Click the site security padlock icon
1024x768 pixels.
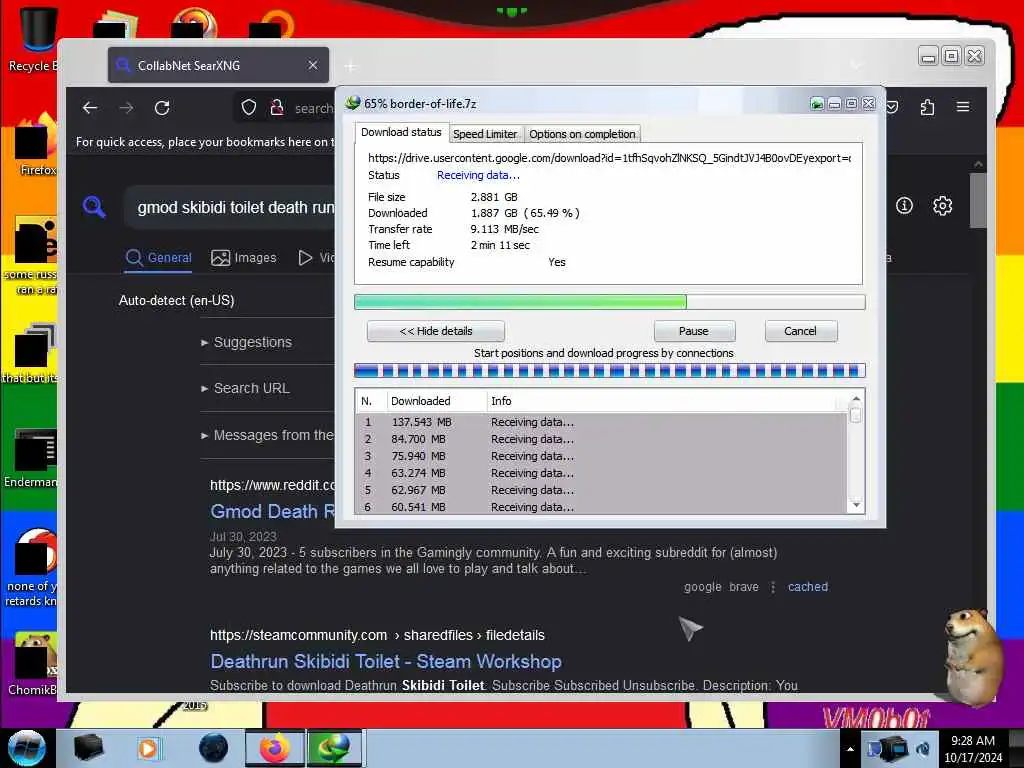click(277, 108)
